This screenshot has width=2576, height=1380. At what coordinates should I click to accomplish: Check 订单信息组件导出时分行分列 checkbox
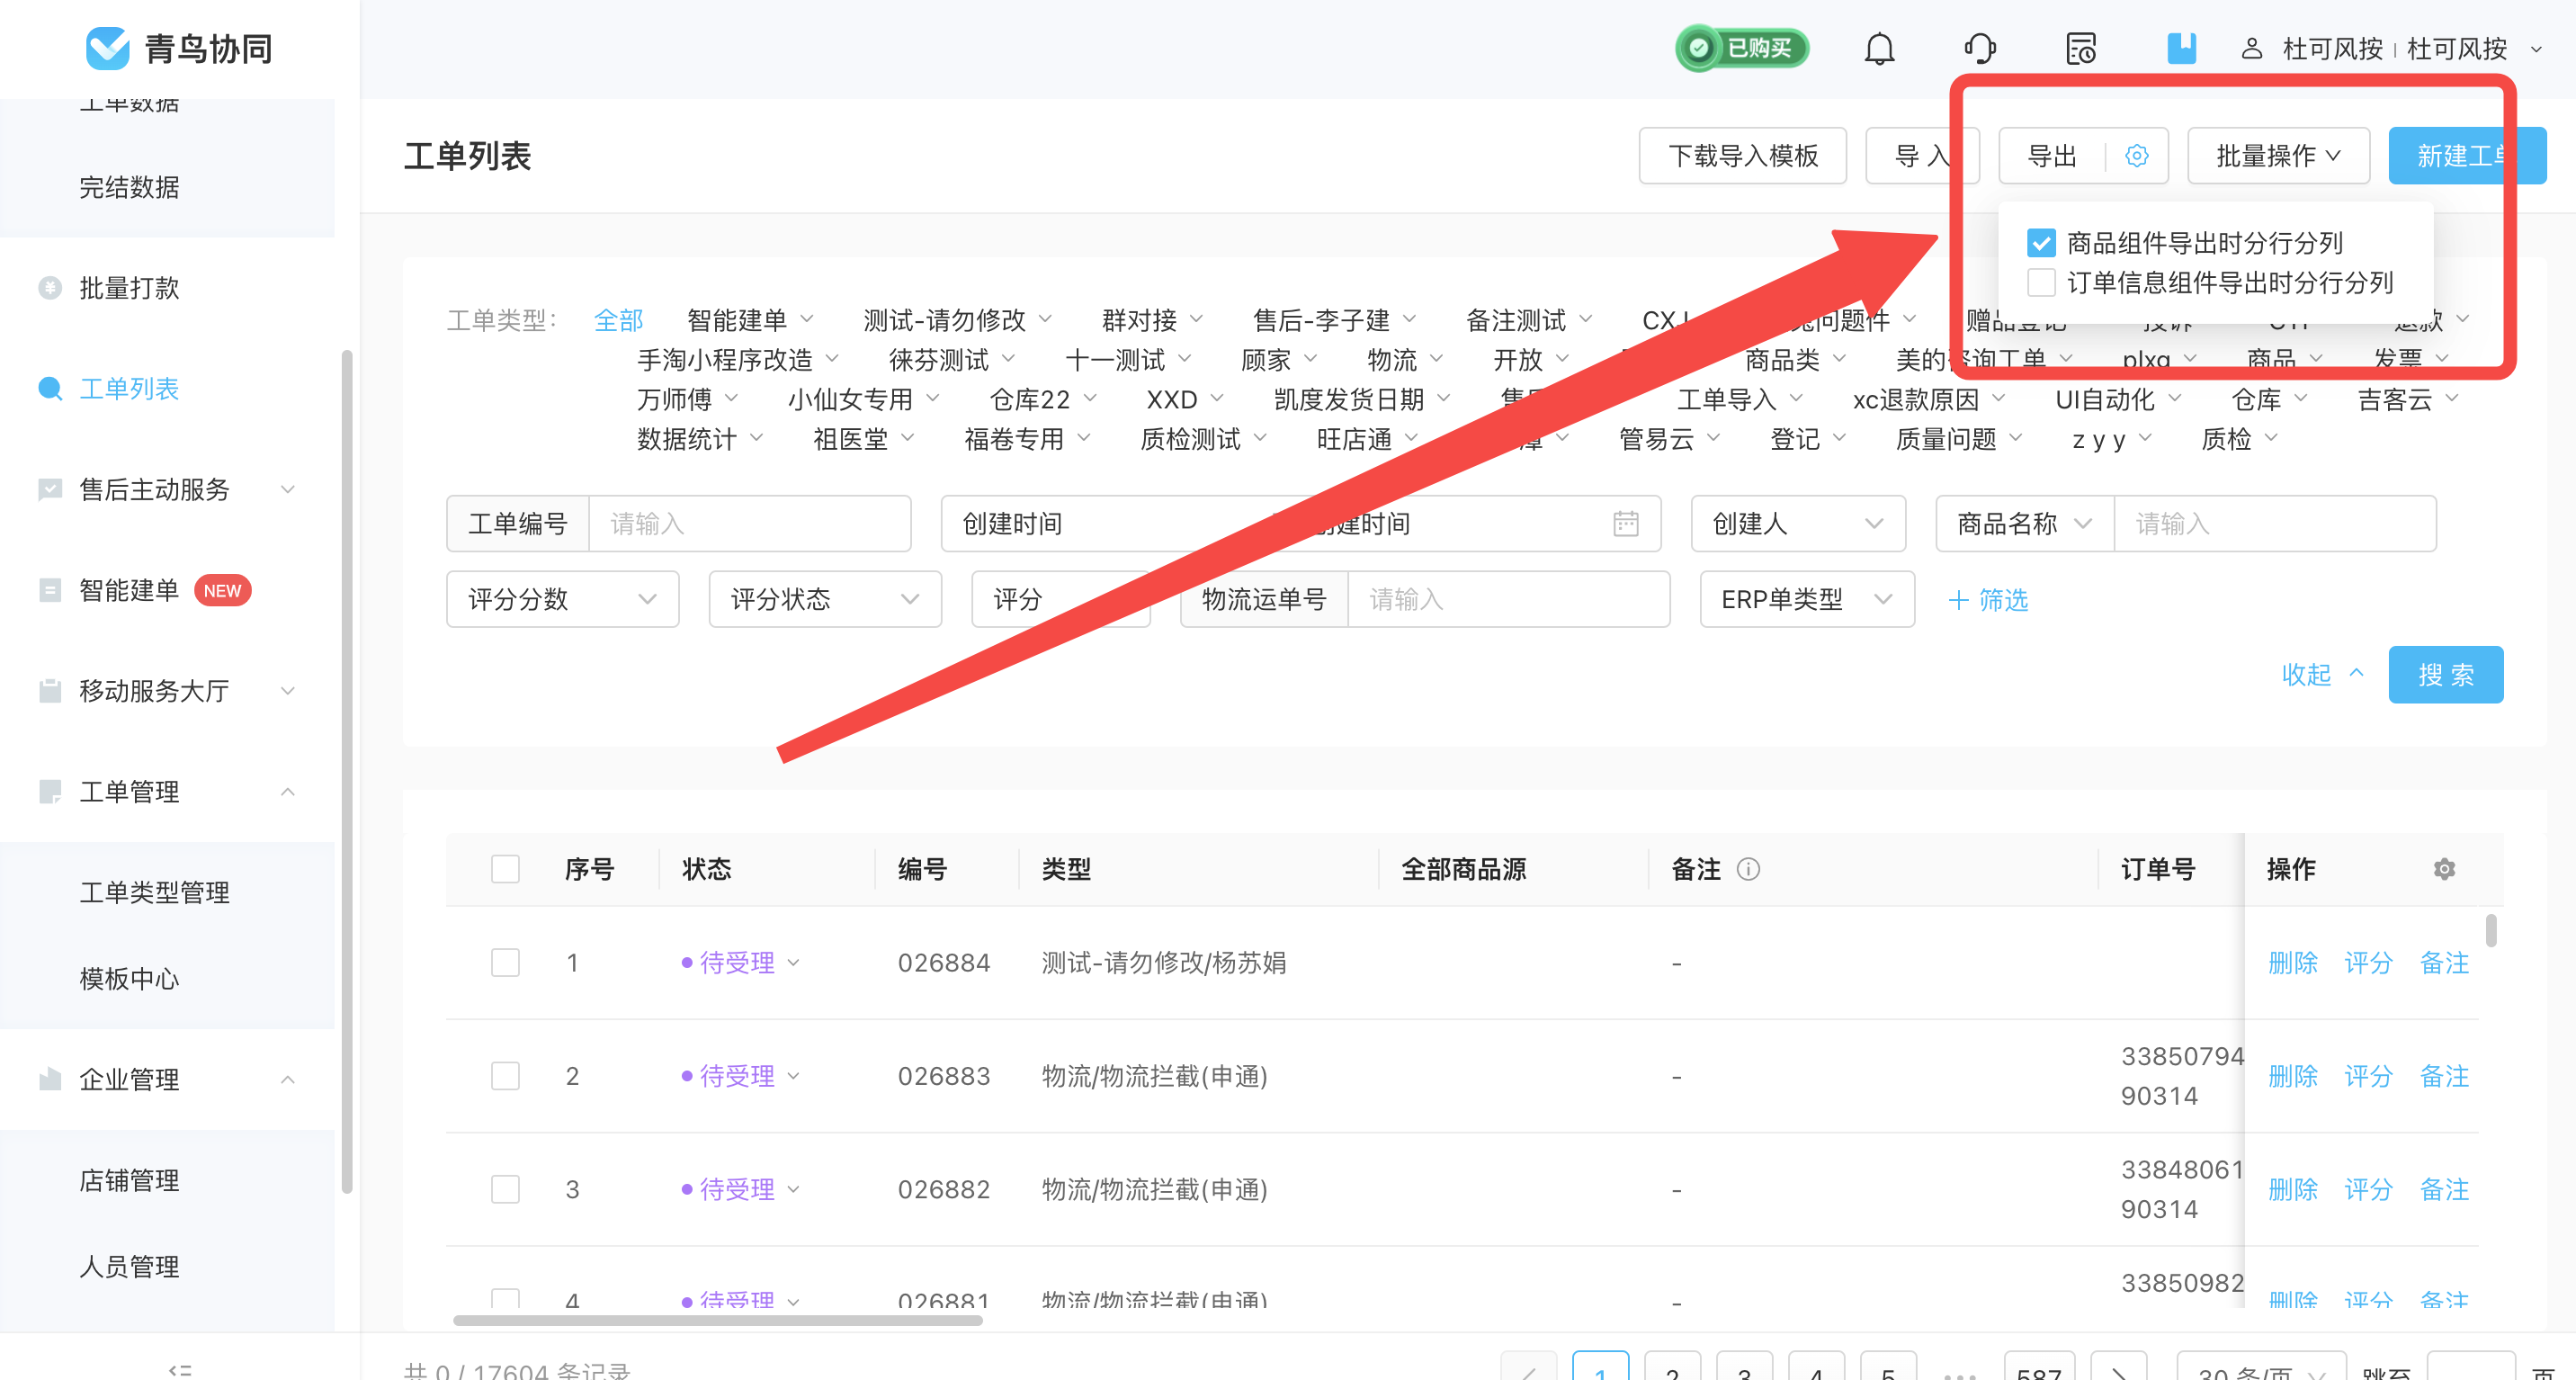coord(2041,283)
